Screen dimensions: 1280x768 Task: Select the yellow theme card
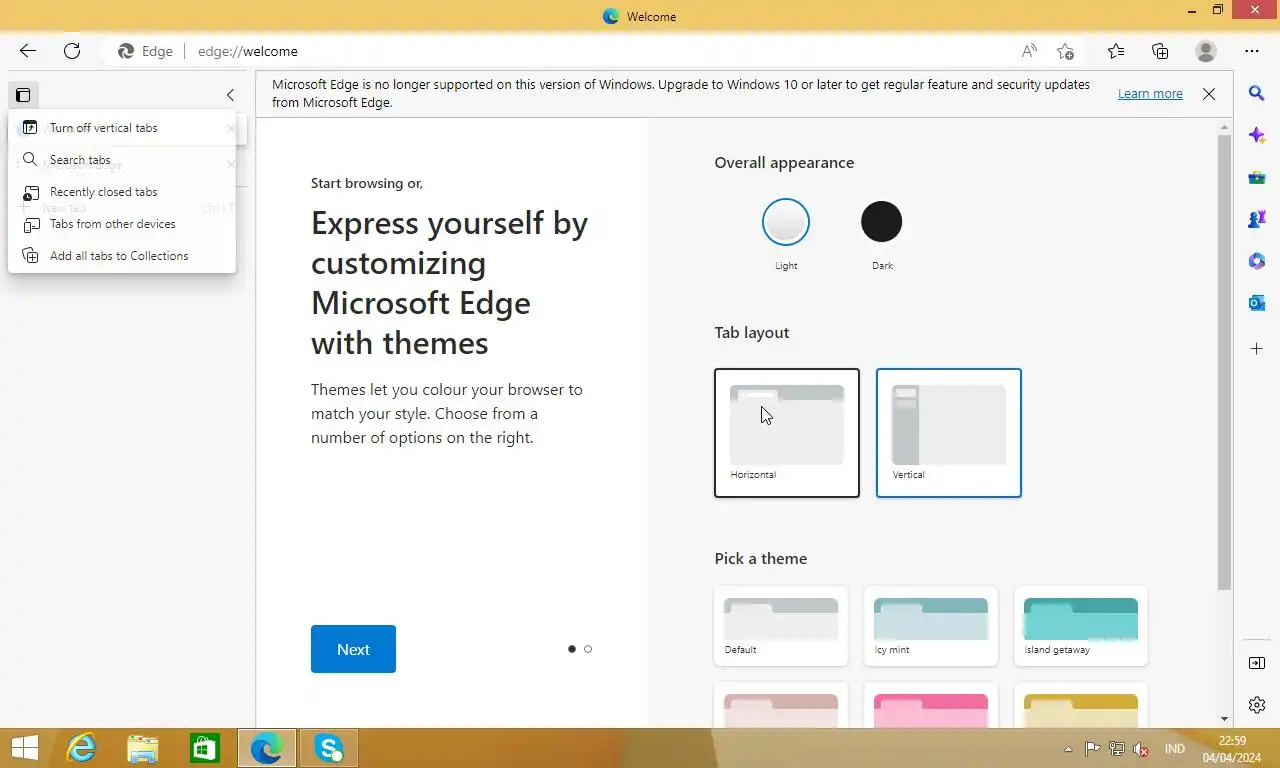[1081, 704]
